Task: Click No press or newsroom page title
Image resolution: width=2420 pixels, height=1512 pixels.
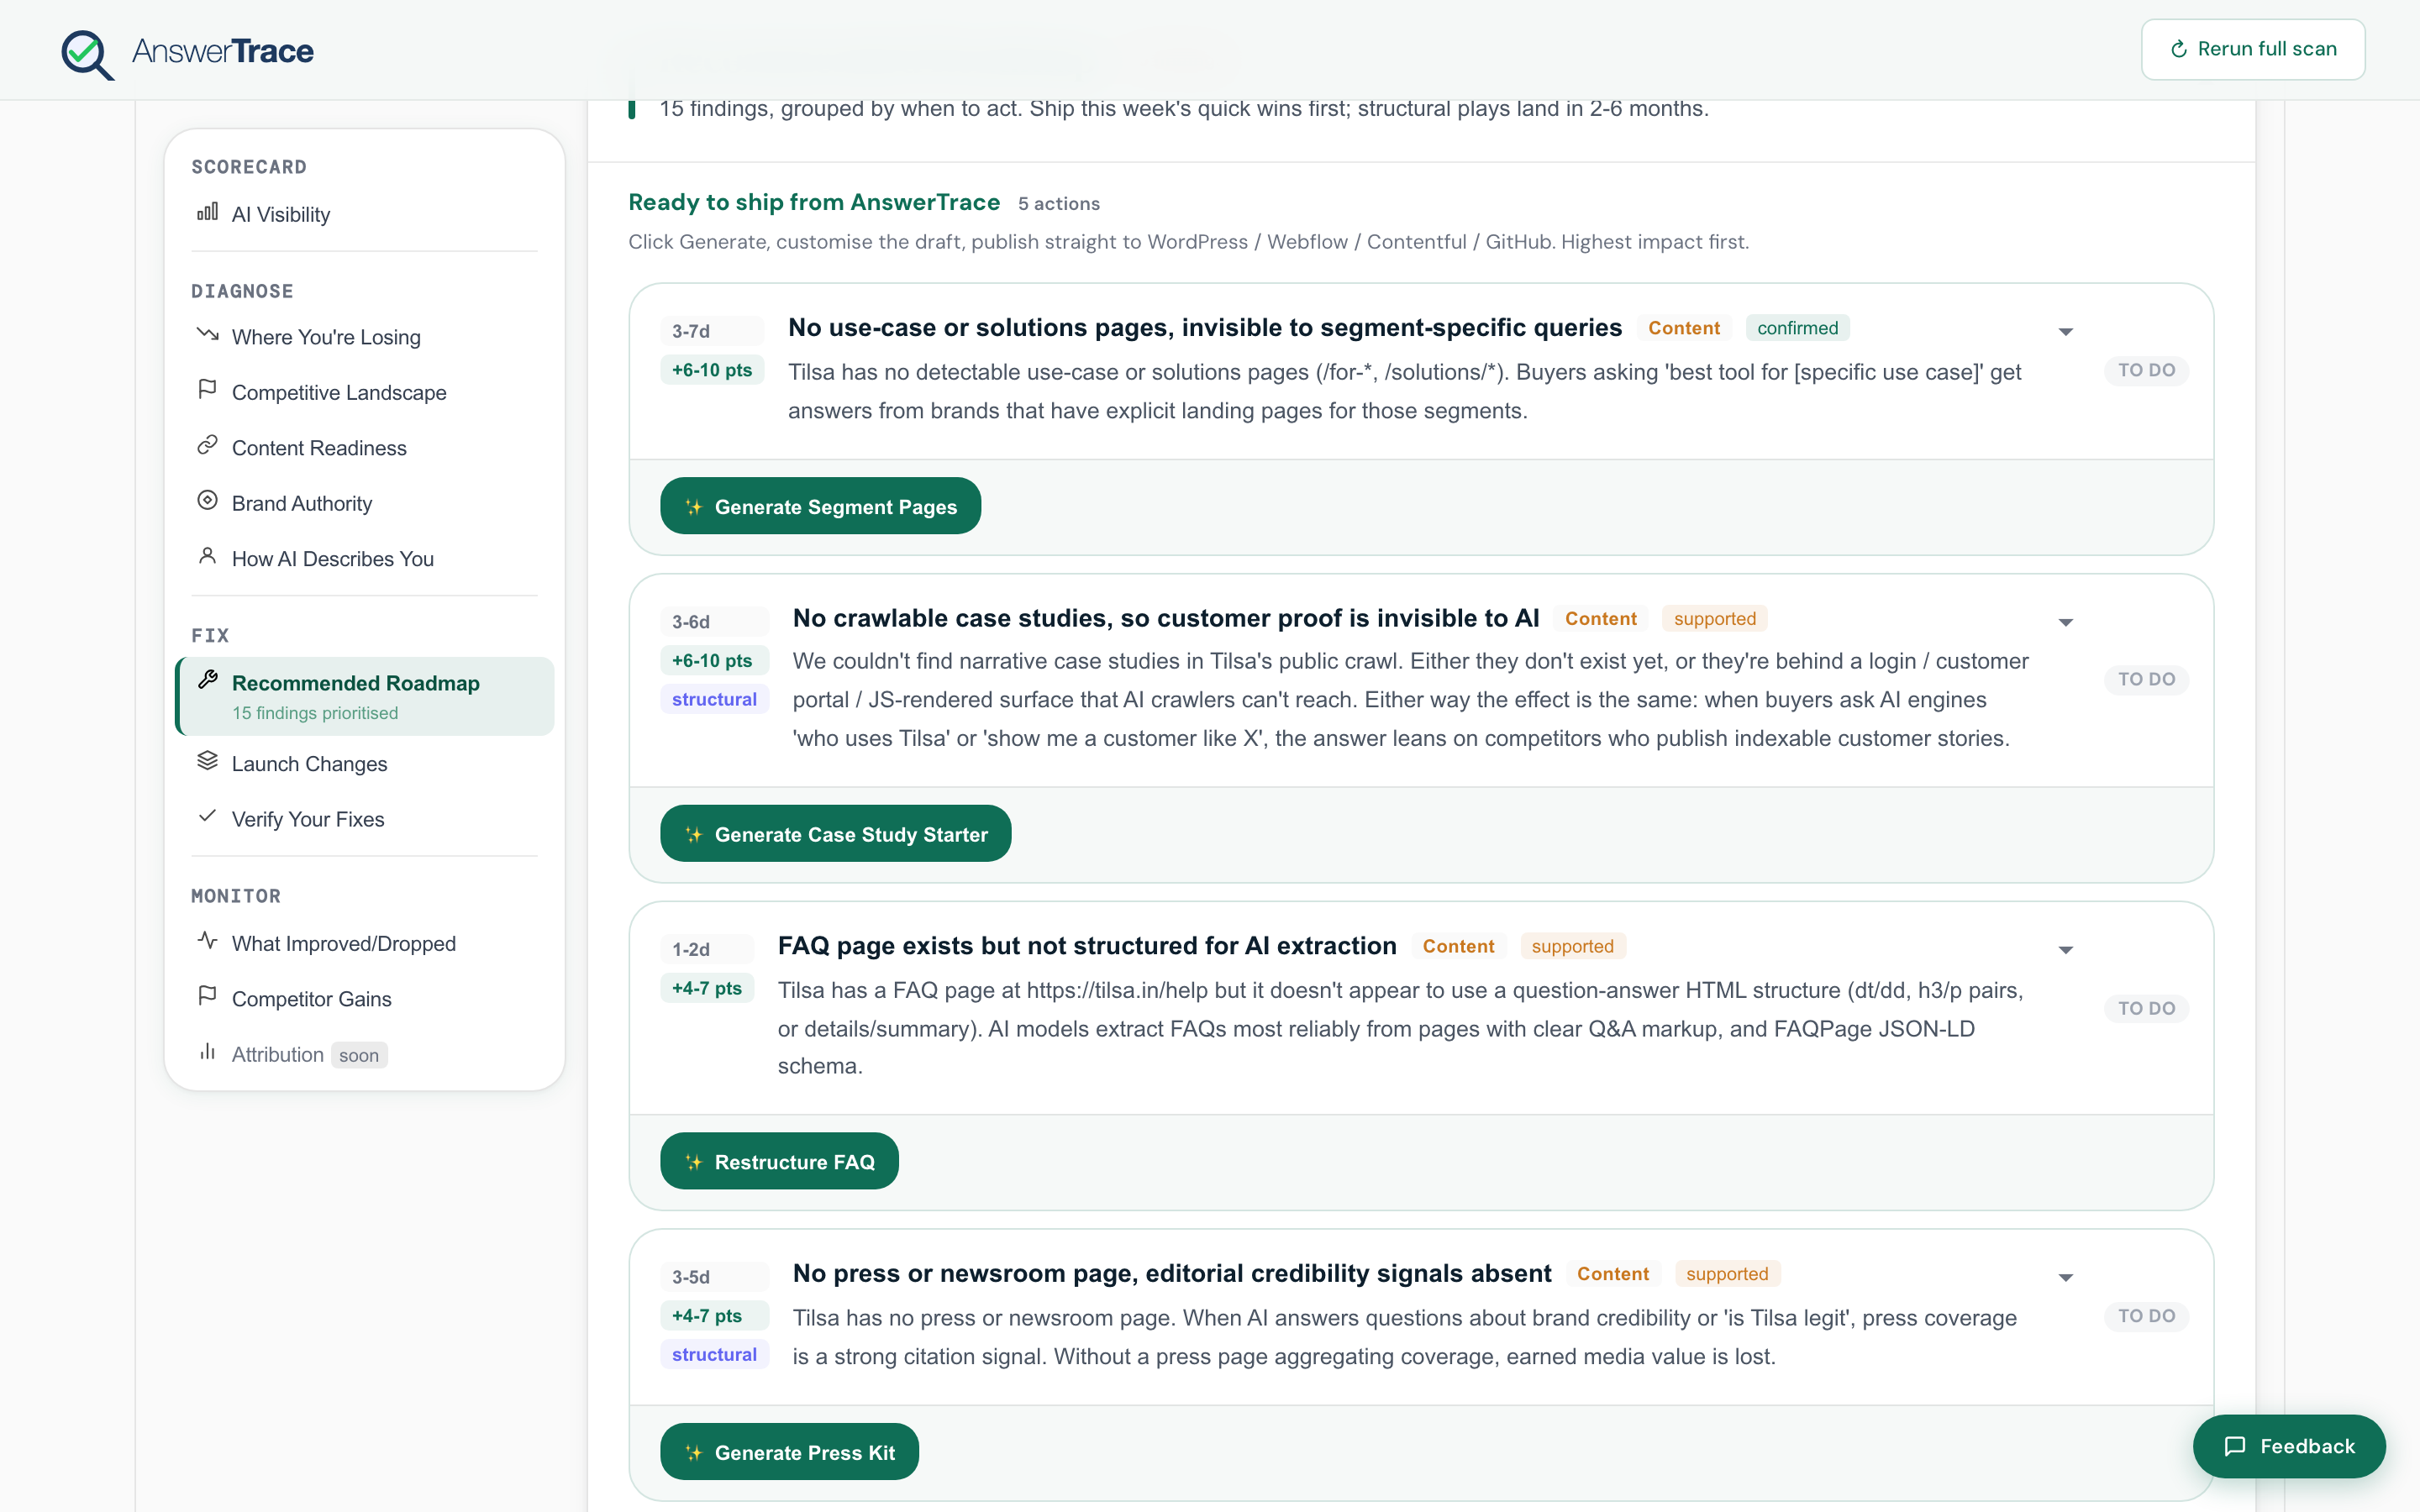Action: (1172, 1273)
